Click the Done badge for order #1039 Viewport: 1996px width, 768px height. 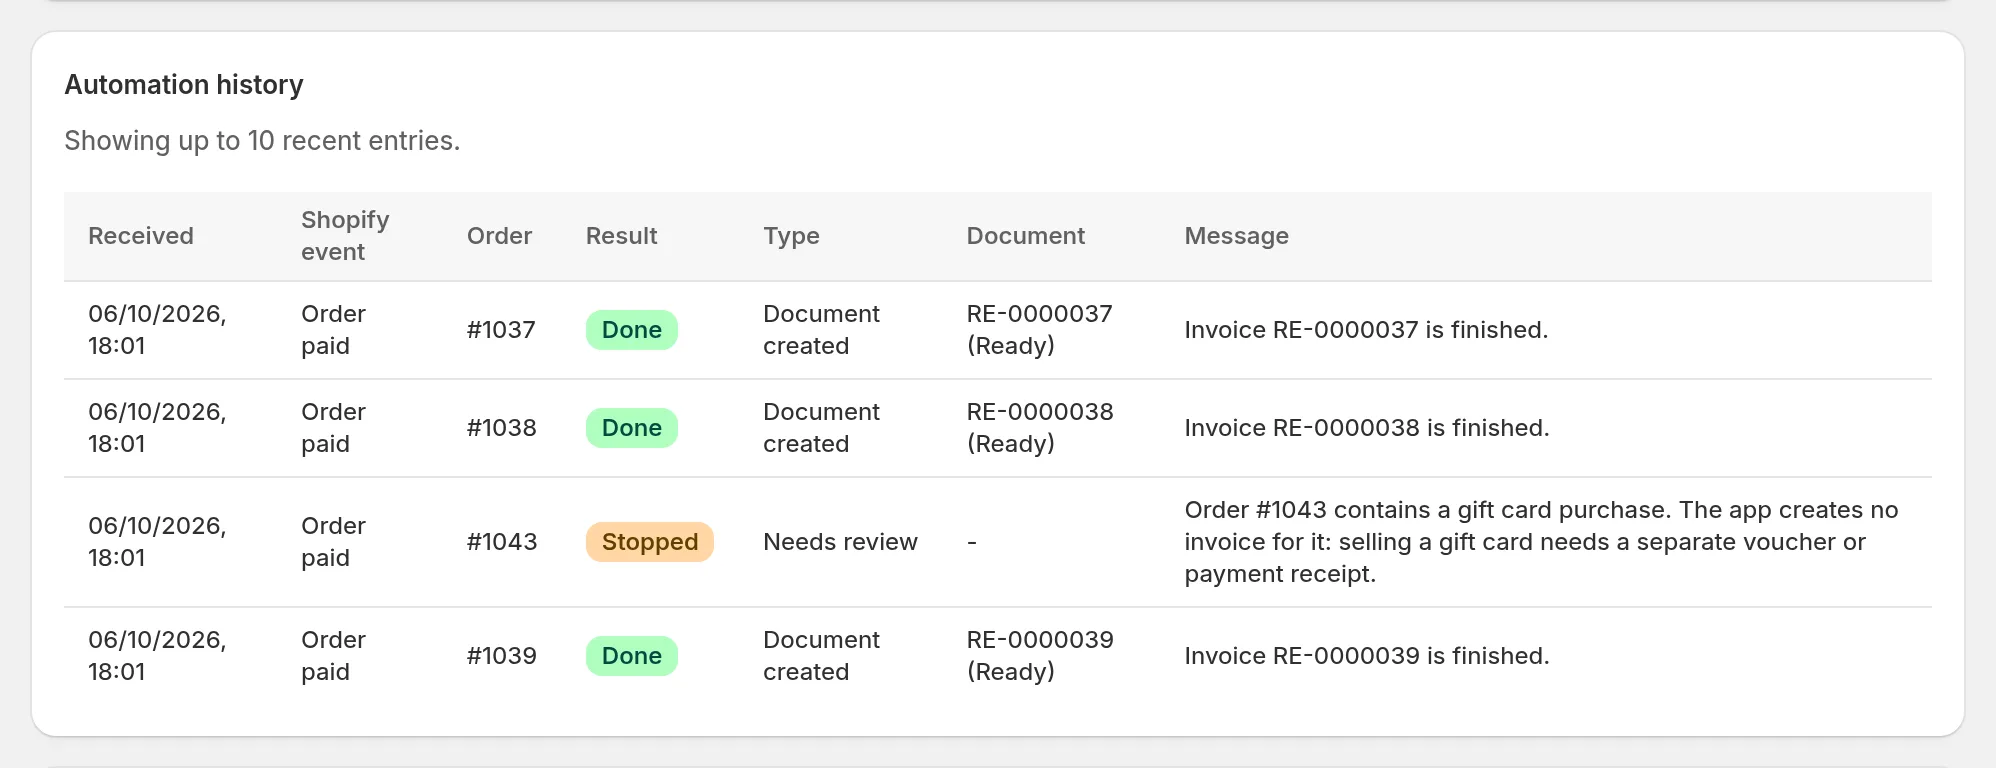click(x=631, y=656)
